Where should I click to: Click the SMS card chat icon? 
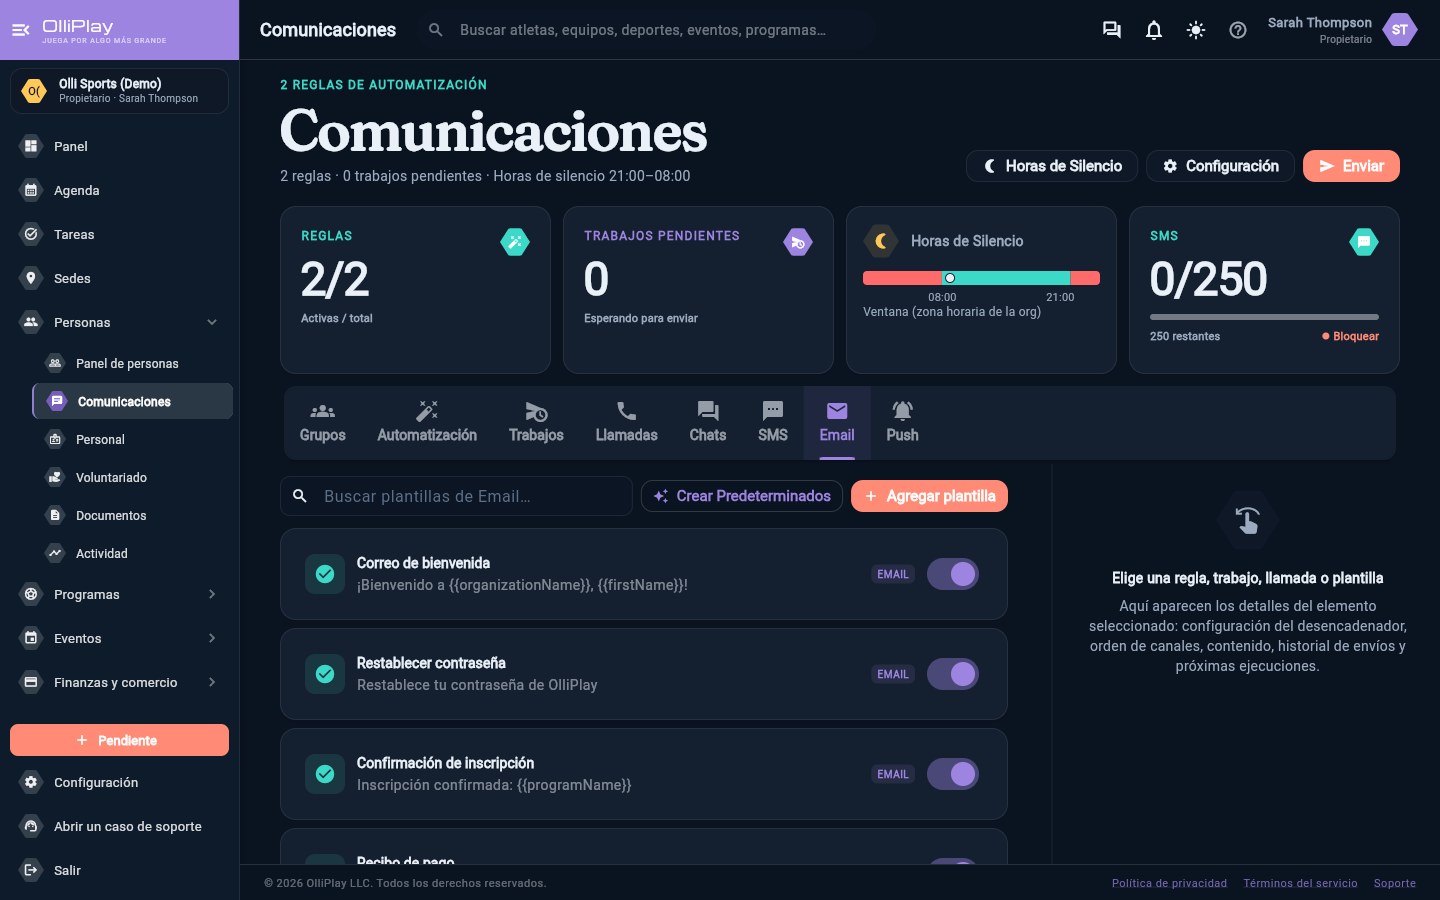point(1364,241)
